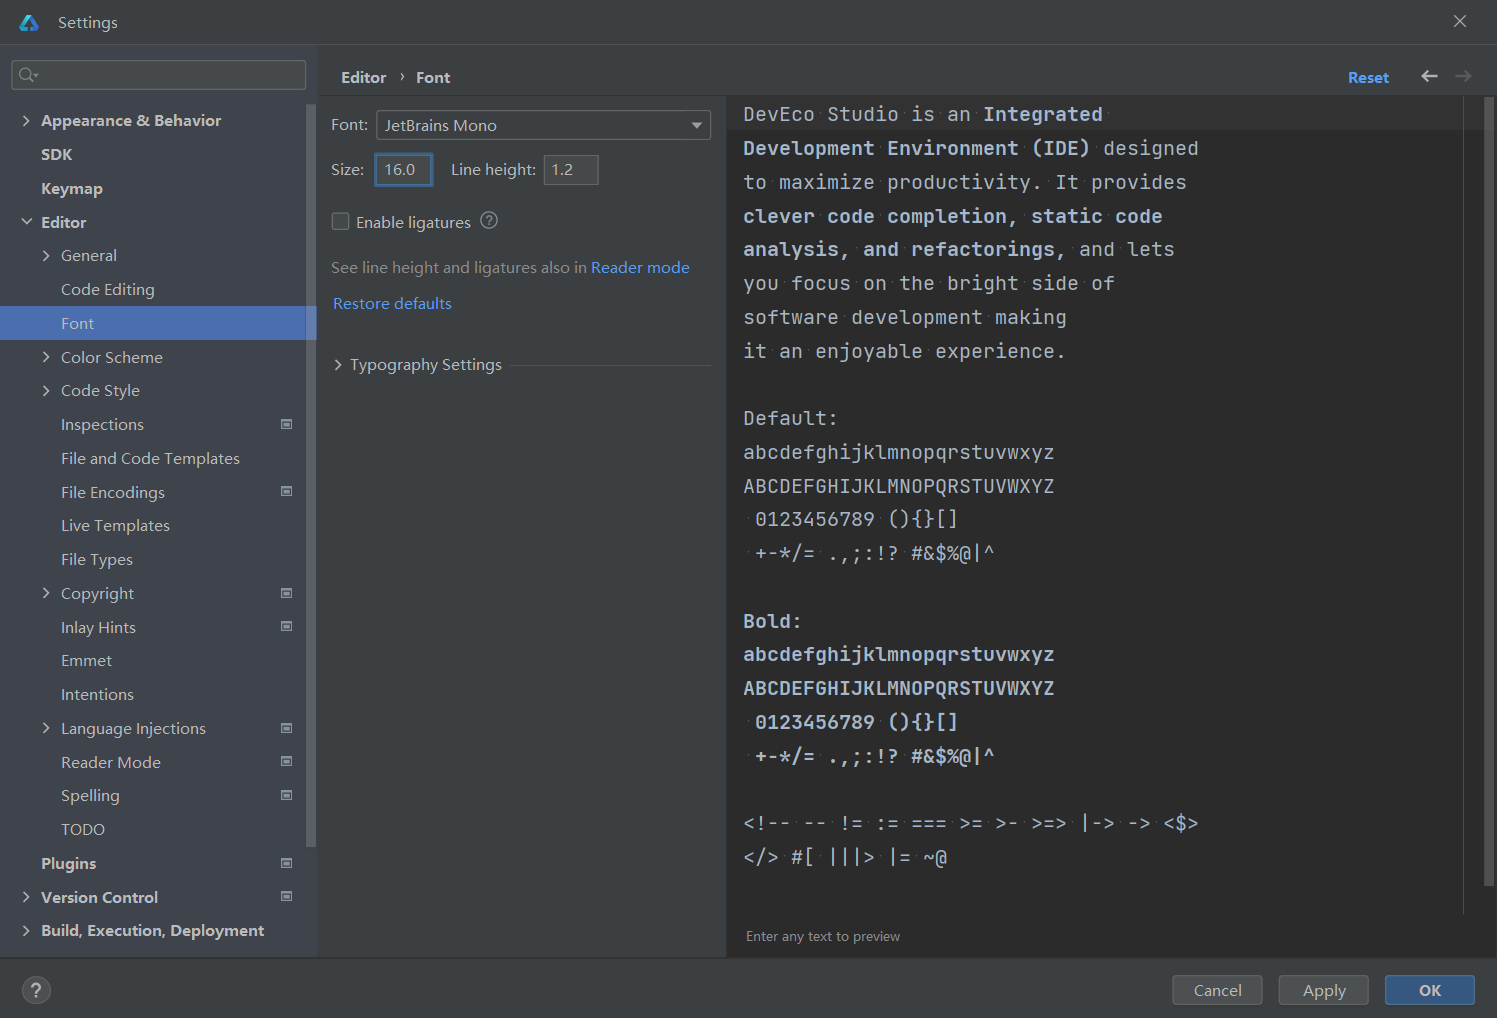
Task: Click the settings tree vertical scrollbar
Action: click(x=311, y=475)
